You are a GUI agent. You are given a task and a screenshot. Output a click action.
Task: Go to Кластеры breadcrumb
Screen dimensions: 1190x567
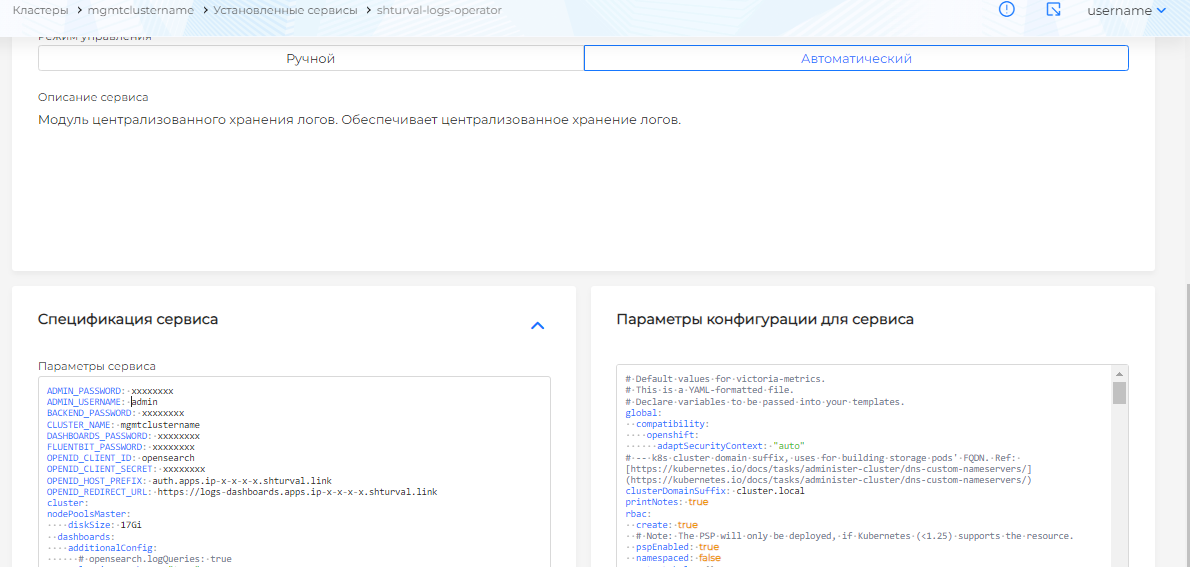(39, 11)
